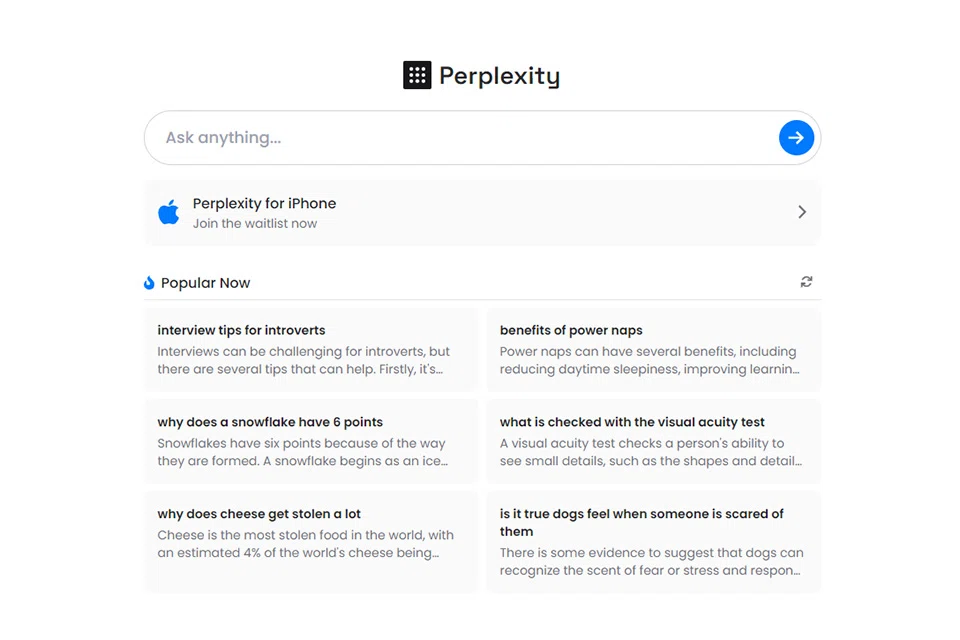Viewport: 960px width, 640px height.
Task: Click the chevron on the iPhone waitlist banner
Action: (801, 212)
